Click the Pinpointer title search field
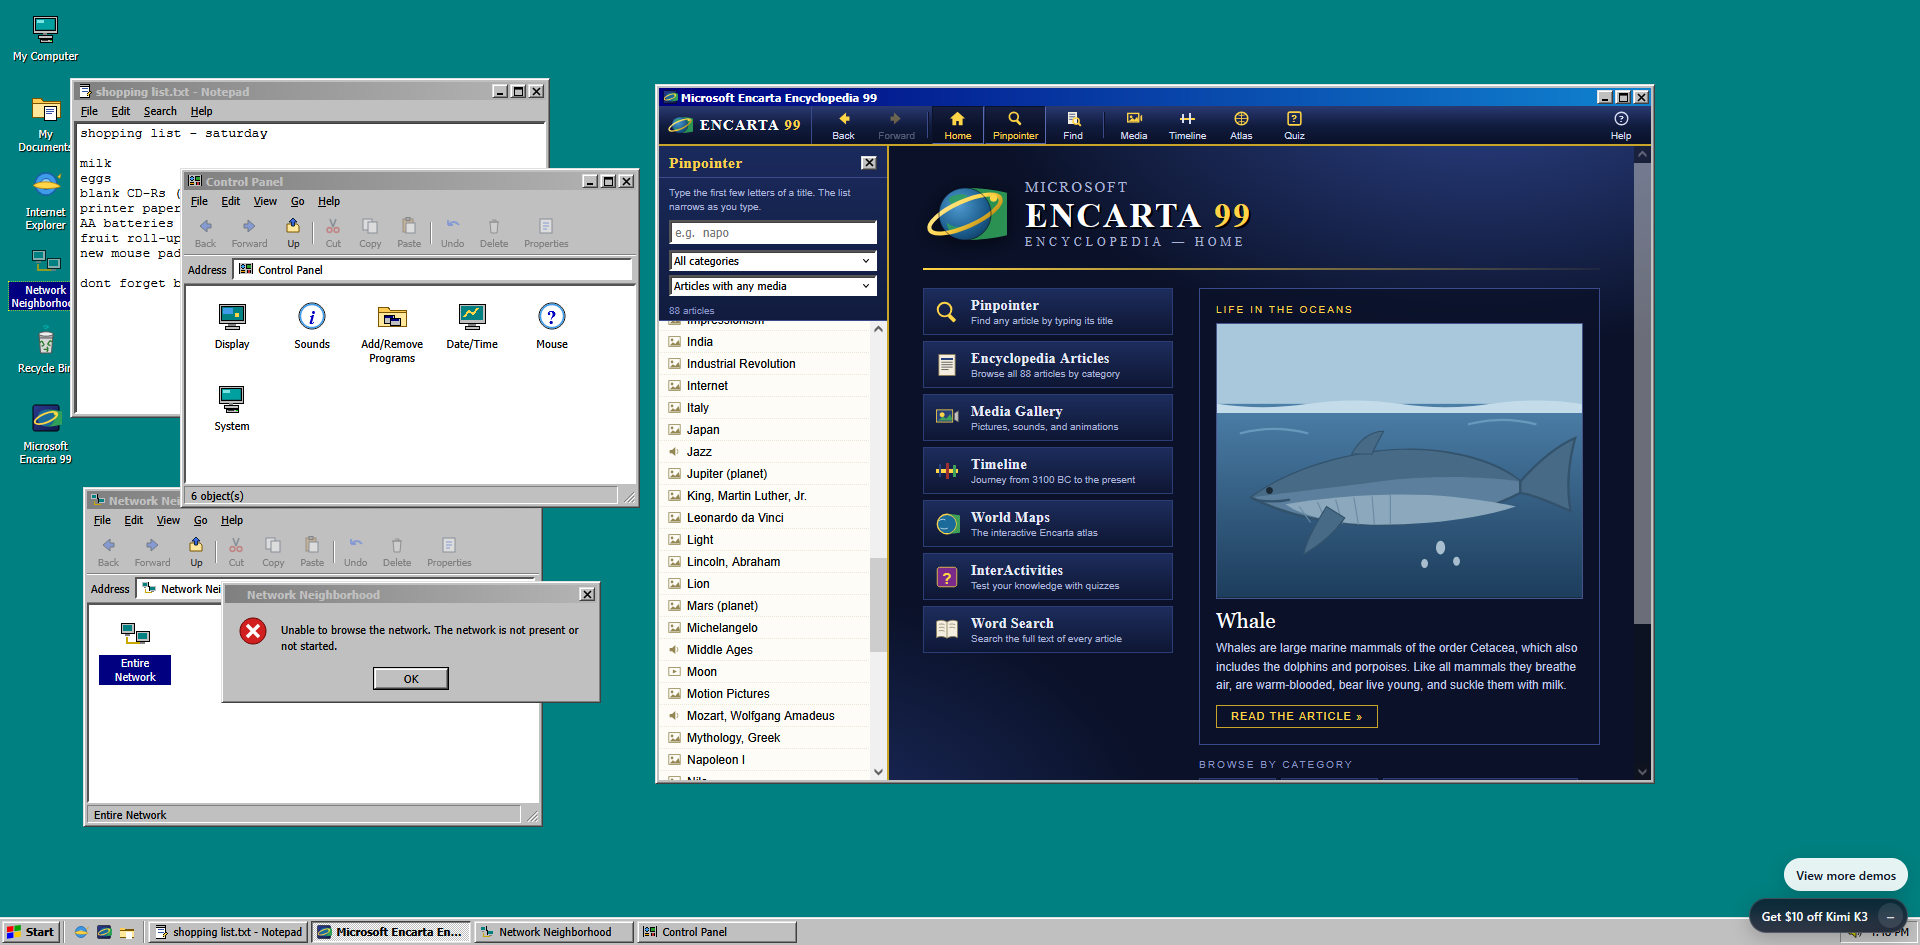Viewport: 1920px width, 945px height. 773,233
